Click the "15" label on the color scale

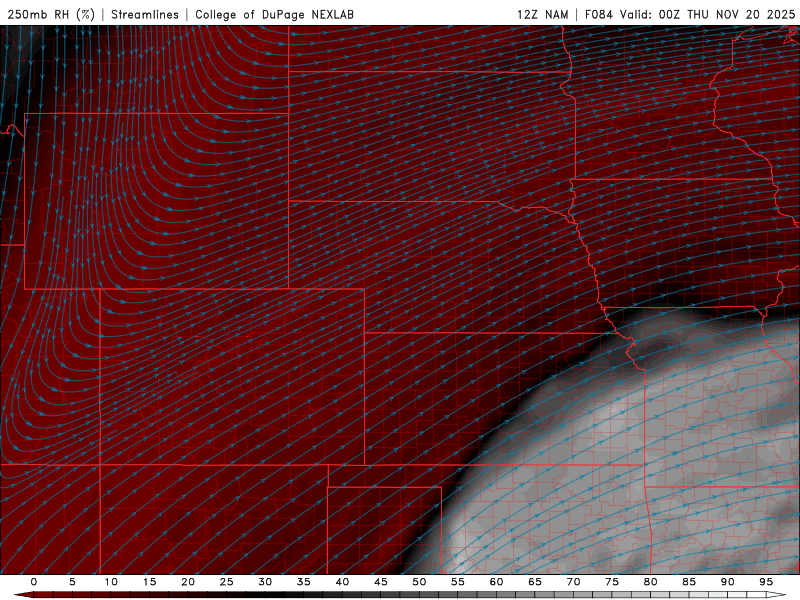(x=149, y=582)
